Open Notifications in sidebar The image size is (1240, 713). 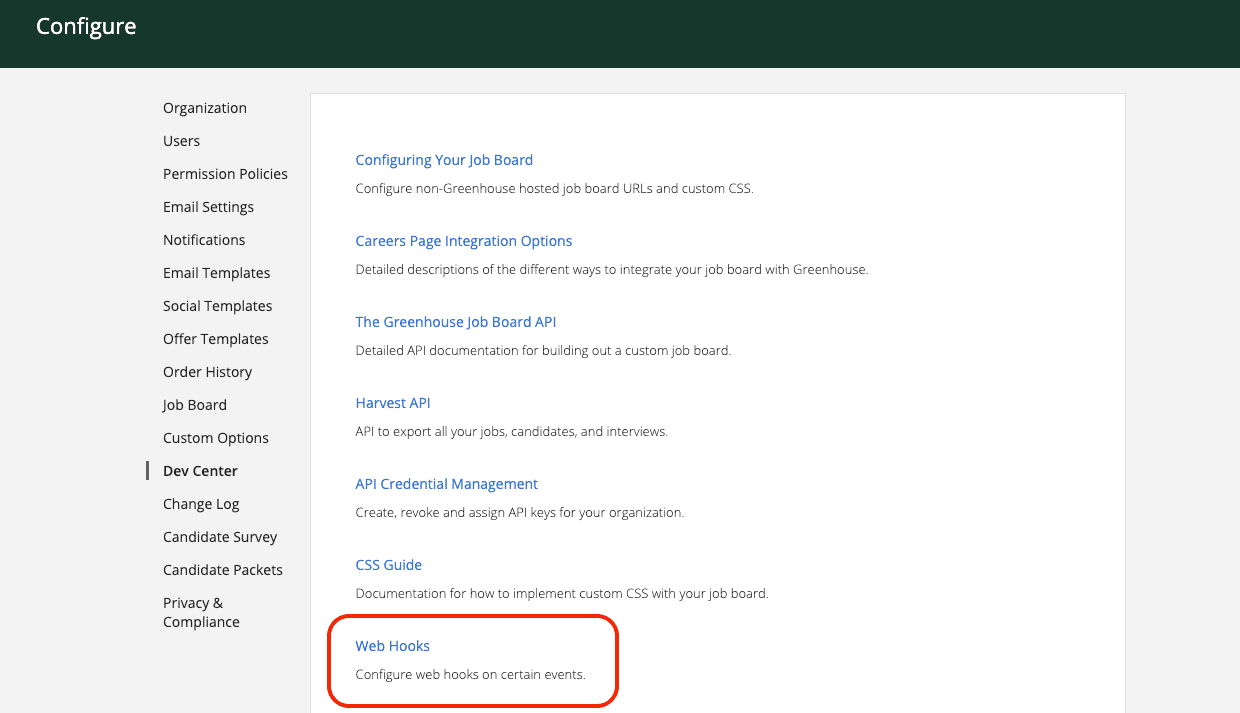[204, 240]
